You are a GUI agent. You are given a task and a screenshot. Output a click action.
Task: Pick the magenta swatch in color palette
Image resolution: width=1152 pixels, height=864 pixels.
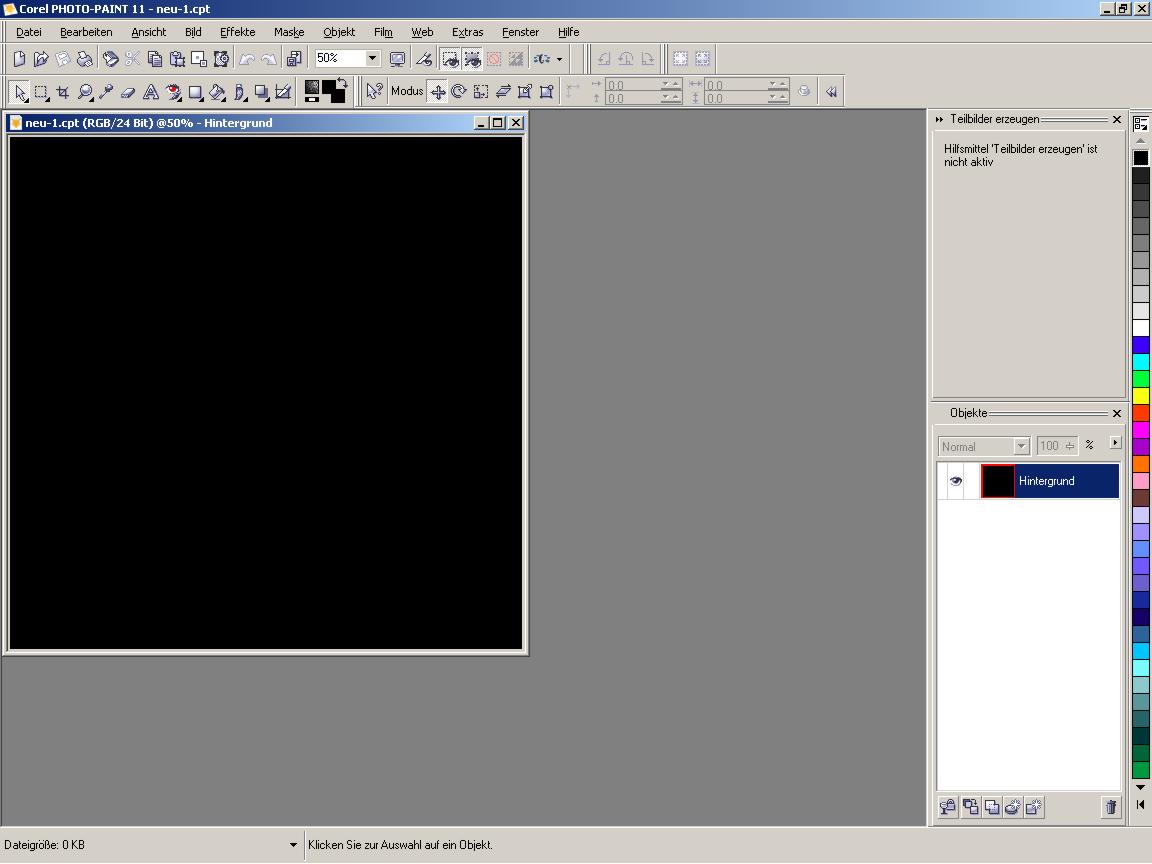click(1140, 430)
